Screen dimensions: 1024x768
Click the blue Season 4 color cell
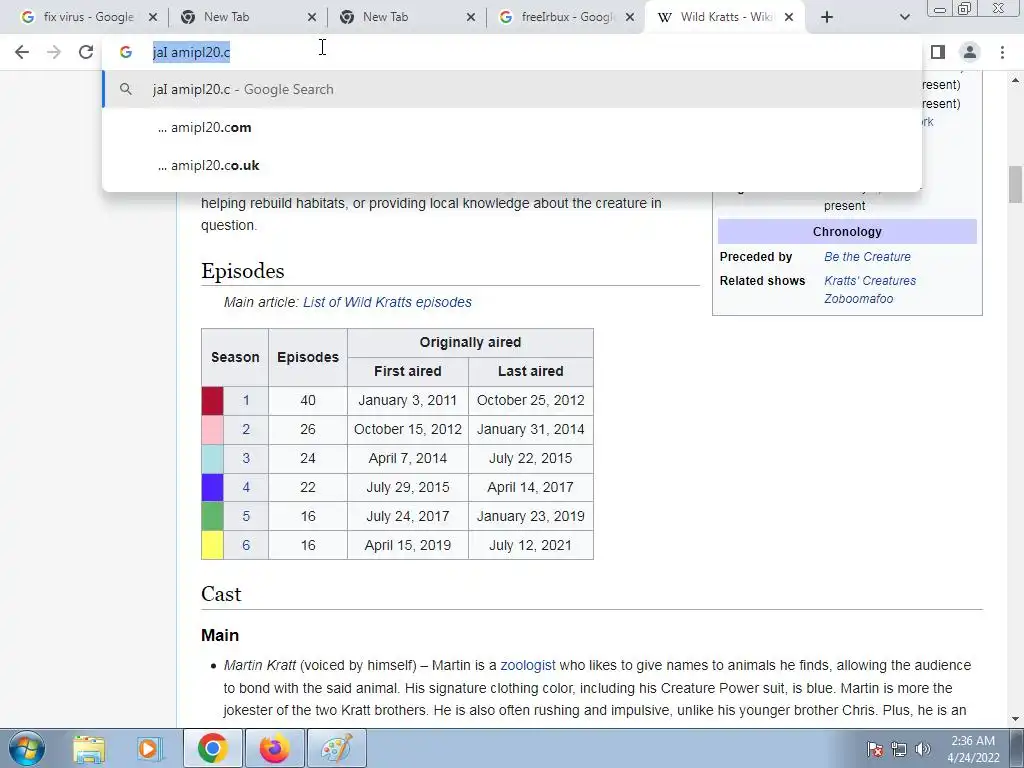point(212,487)
